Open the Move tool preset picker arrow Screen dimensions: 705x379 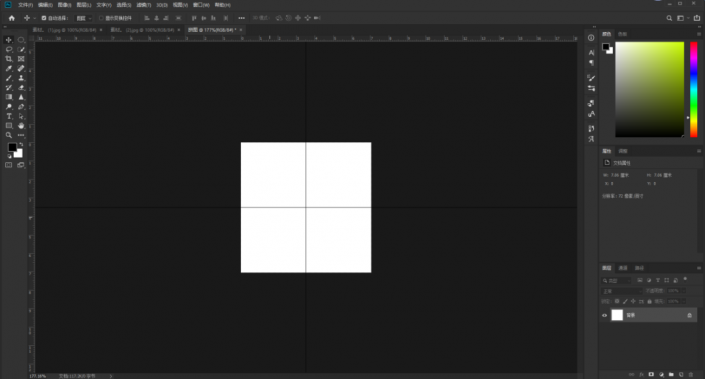coord(34,18)
